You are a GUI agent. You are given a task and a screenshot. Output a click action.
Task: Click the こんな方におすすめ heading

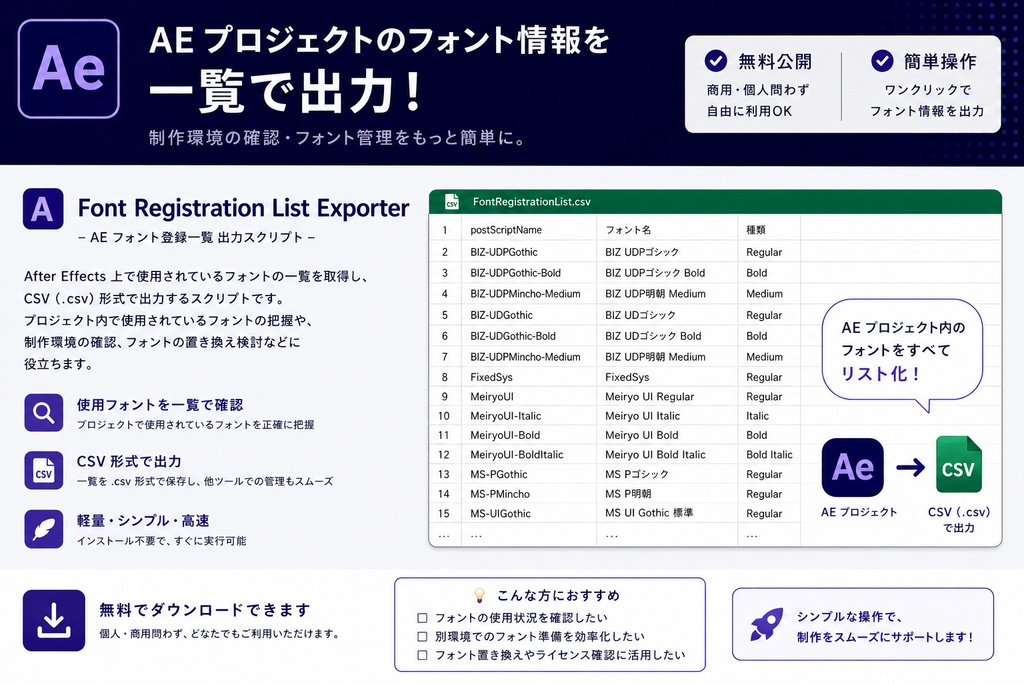click(558, 596)
